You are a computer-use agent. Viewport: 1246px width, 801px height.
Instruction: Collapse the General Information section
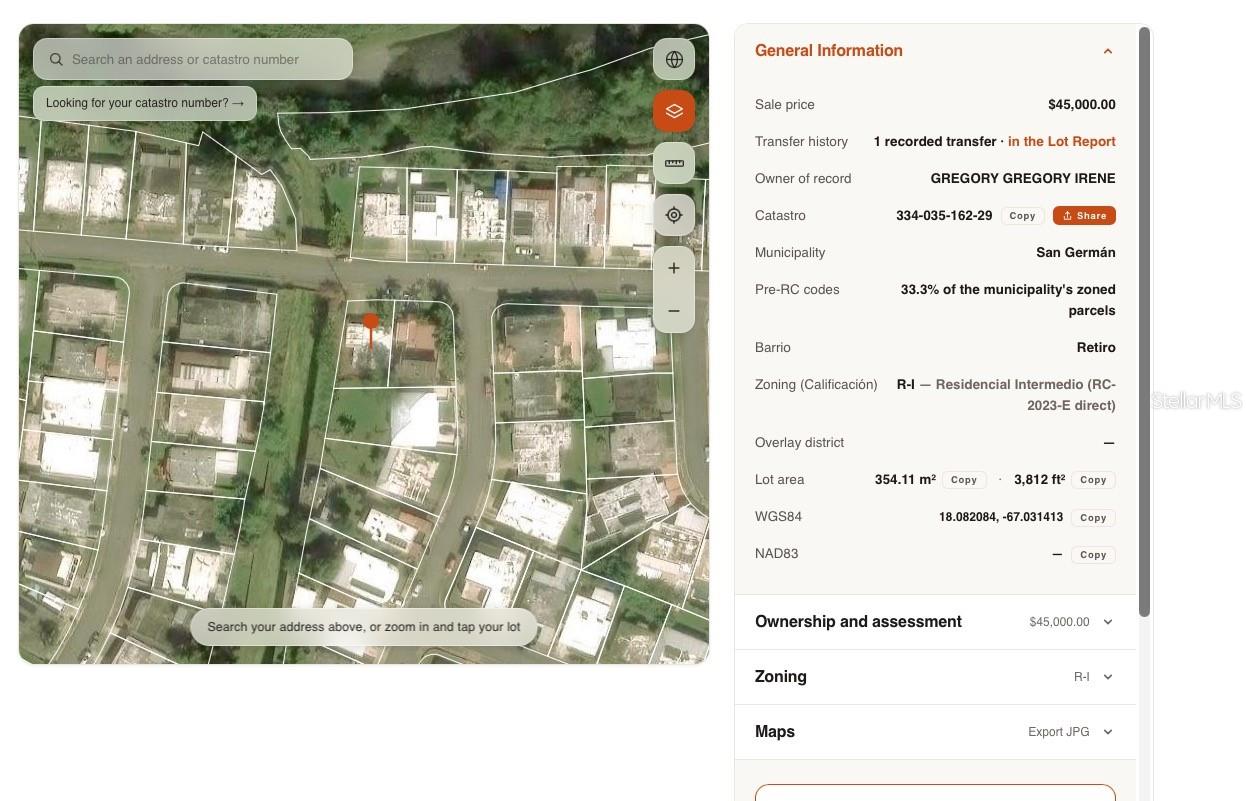(x=1108, y=51)
